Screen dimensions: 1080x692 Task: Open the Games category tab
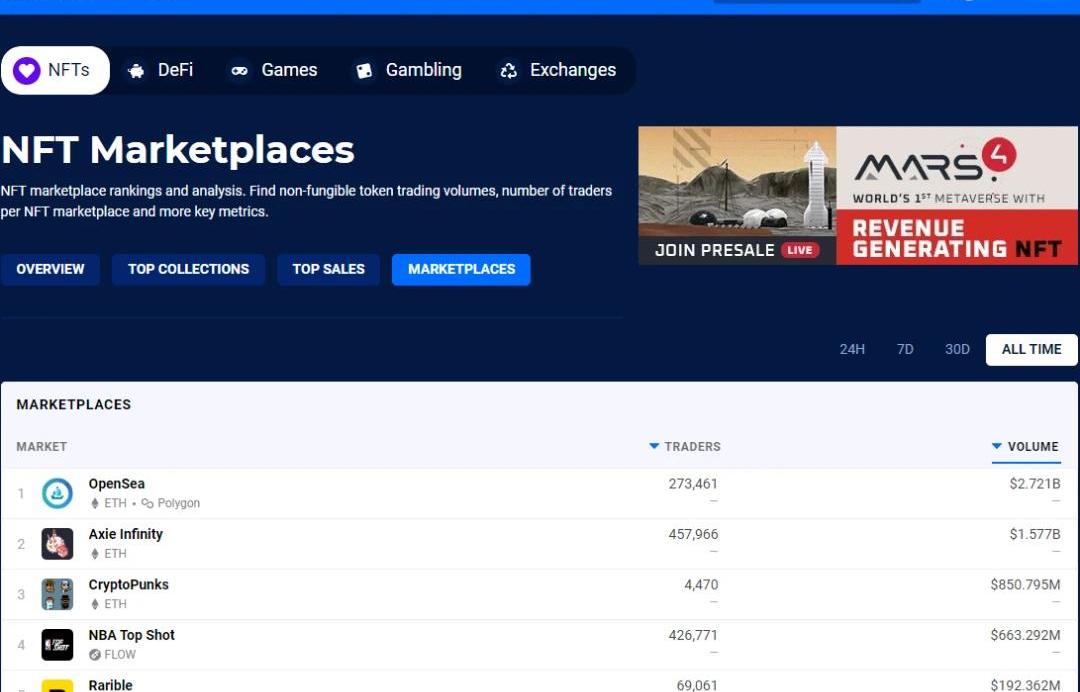[x=274, y=70]
